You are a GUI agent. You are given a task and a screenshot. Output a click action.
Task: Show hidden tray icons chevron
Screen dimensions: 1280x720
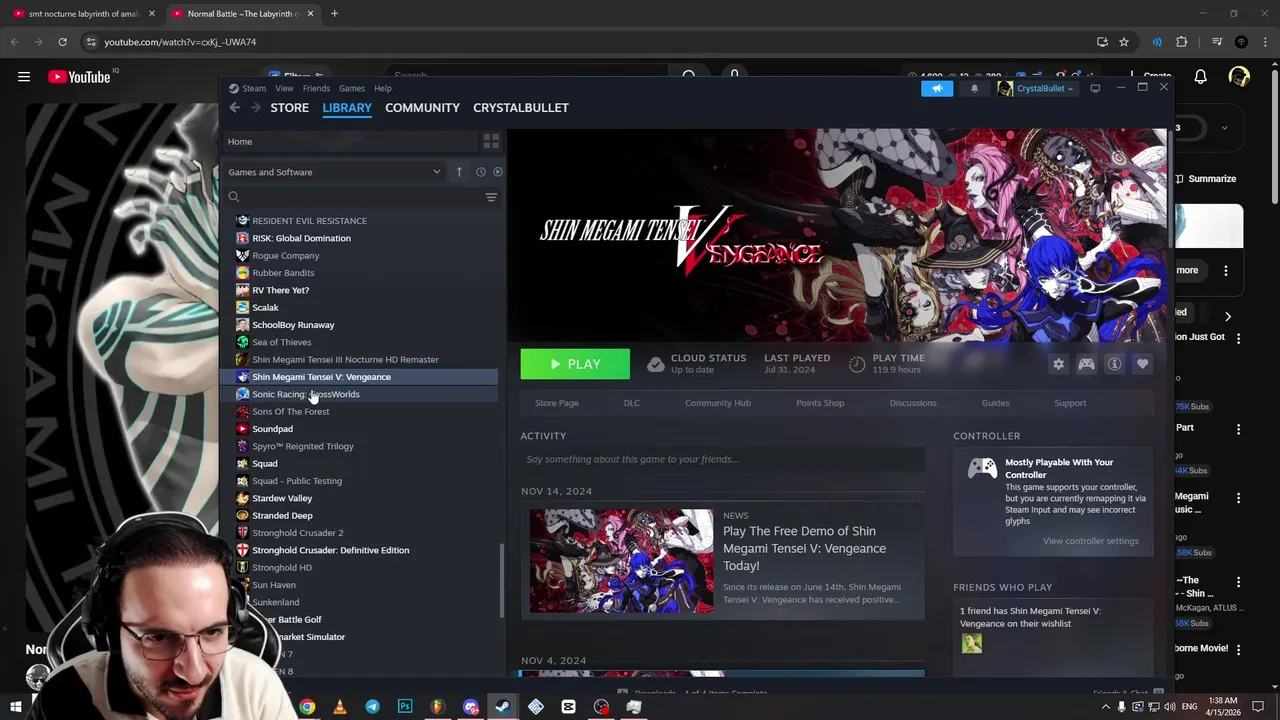[x=1105, y=707]
